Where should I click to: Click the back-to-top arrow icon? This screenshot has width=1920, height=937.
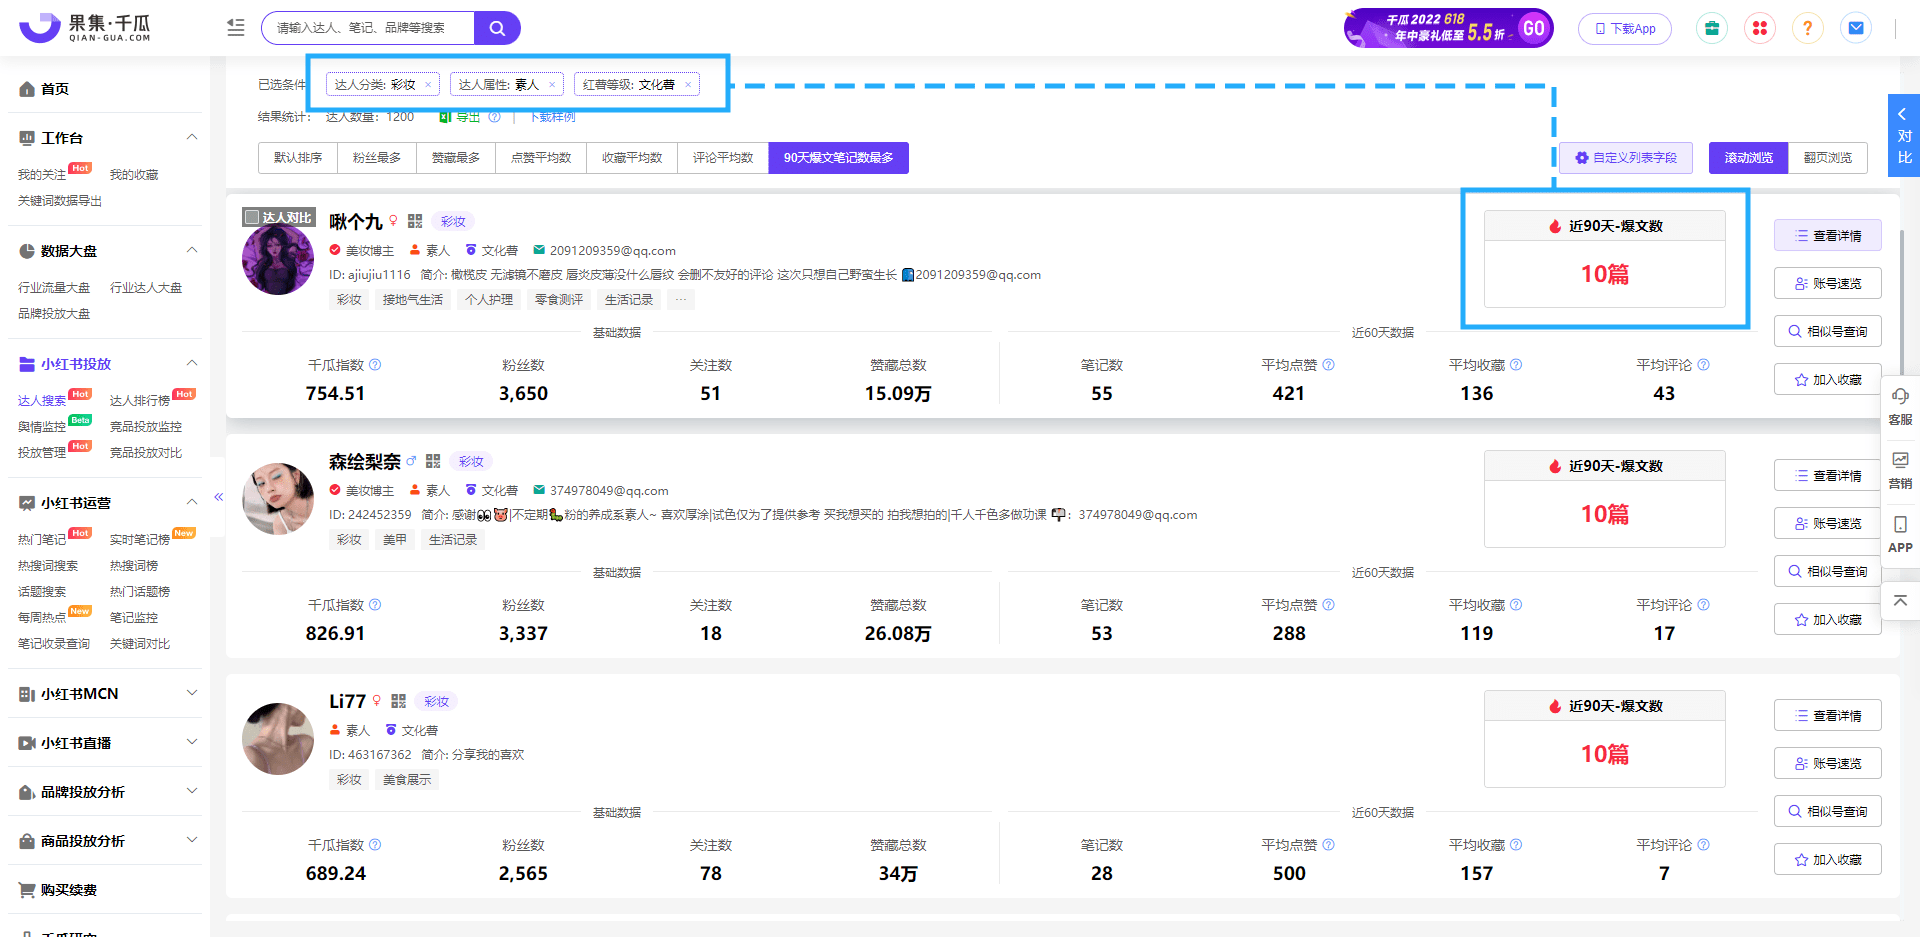pyautogui.click(x=1900, y=600)
